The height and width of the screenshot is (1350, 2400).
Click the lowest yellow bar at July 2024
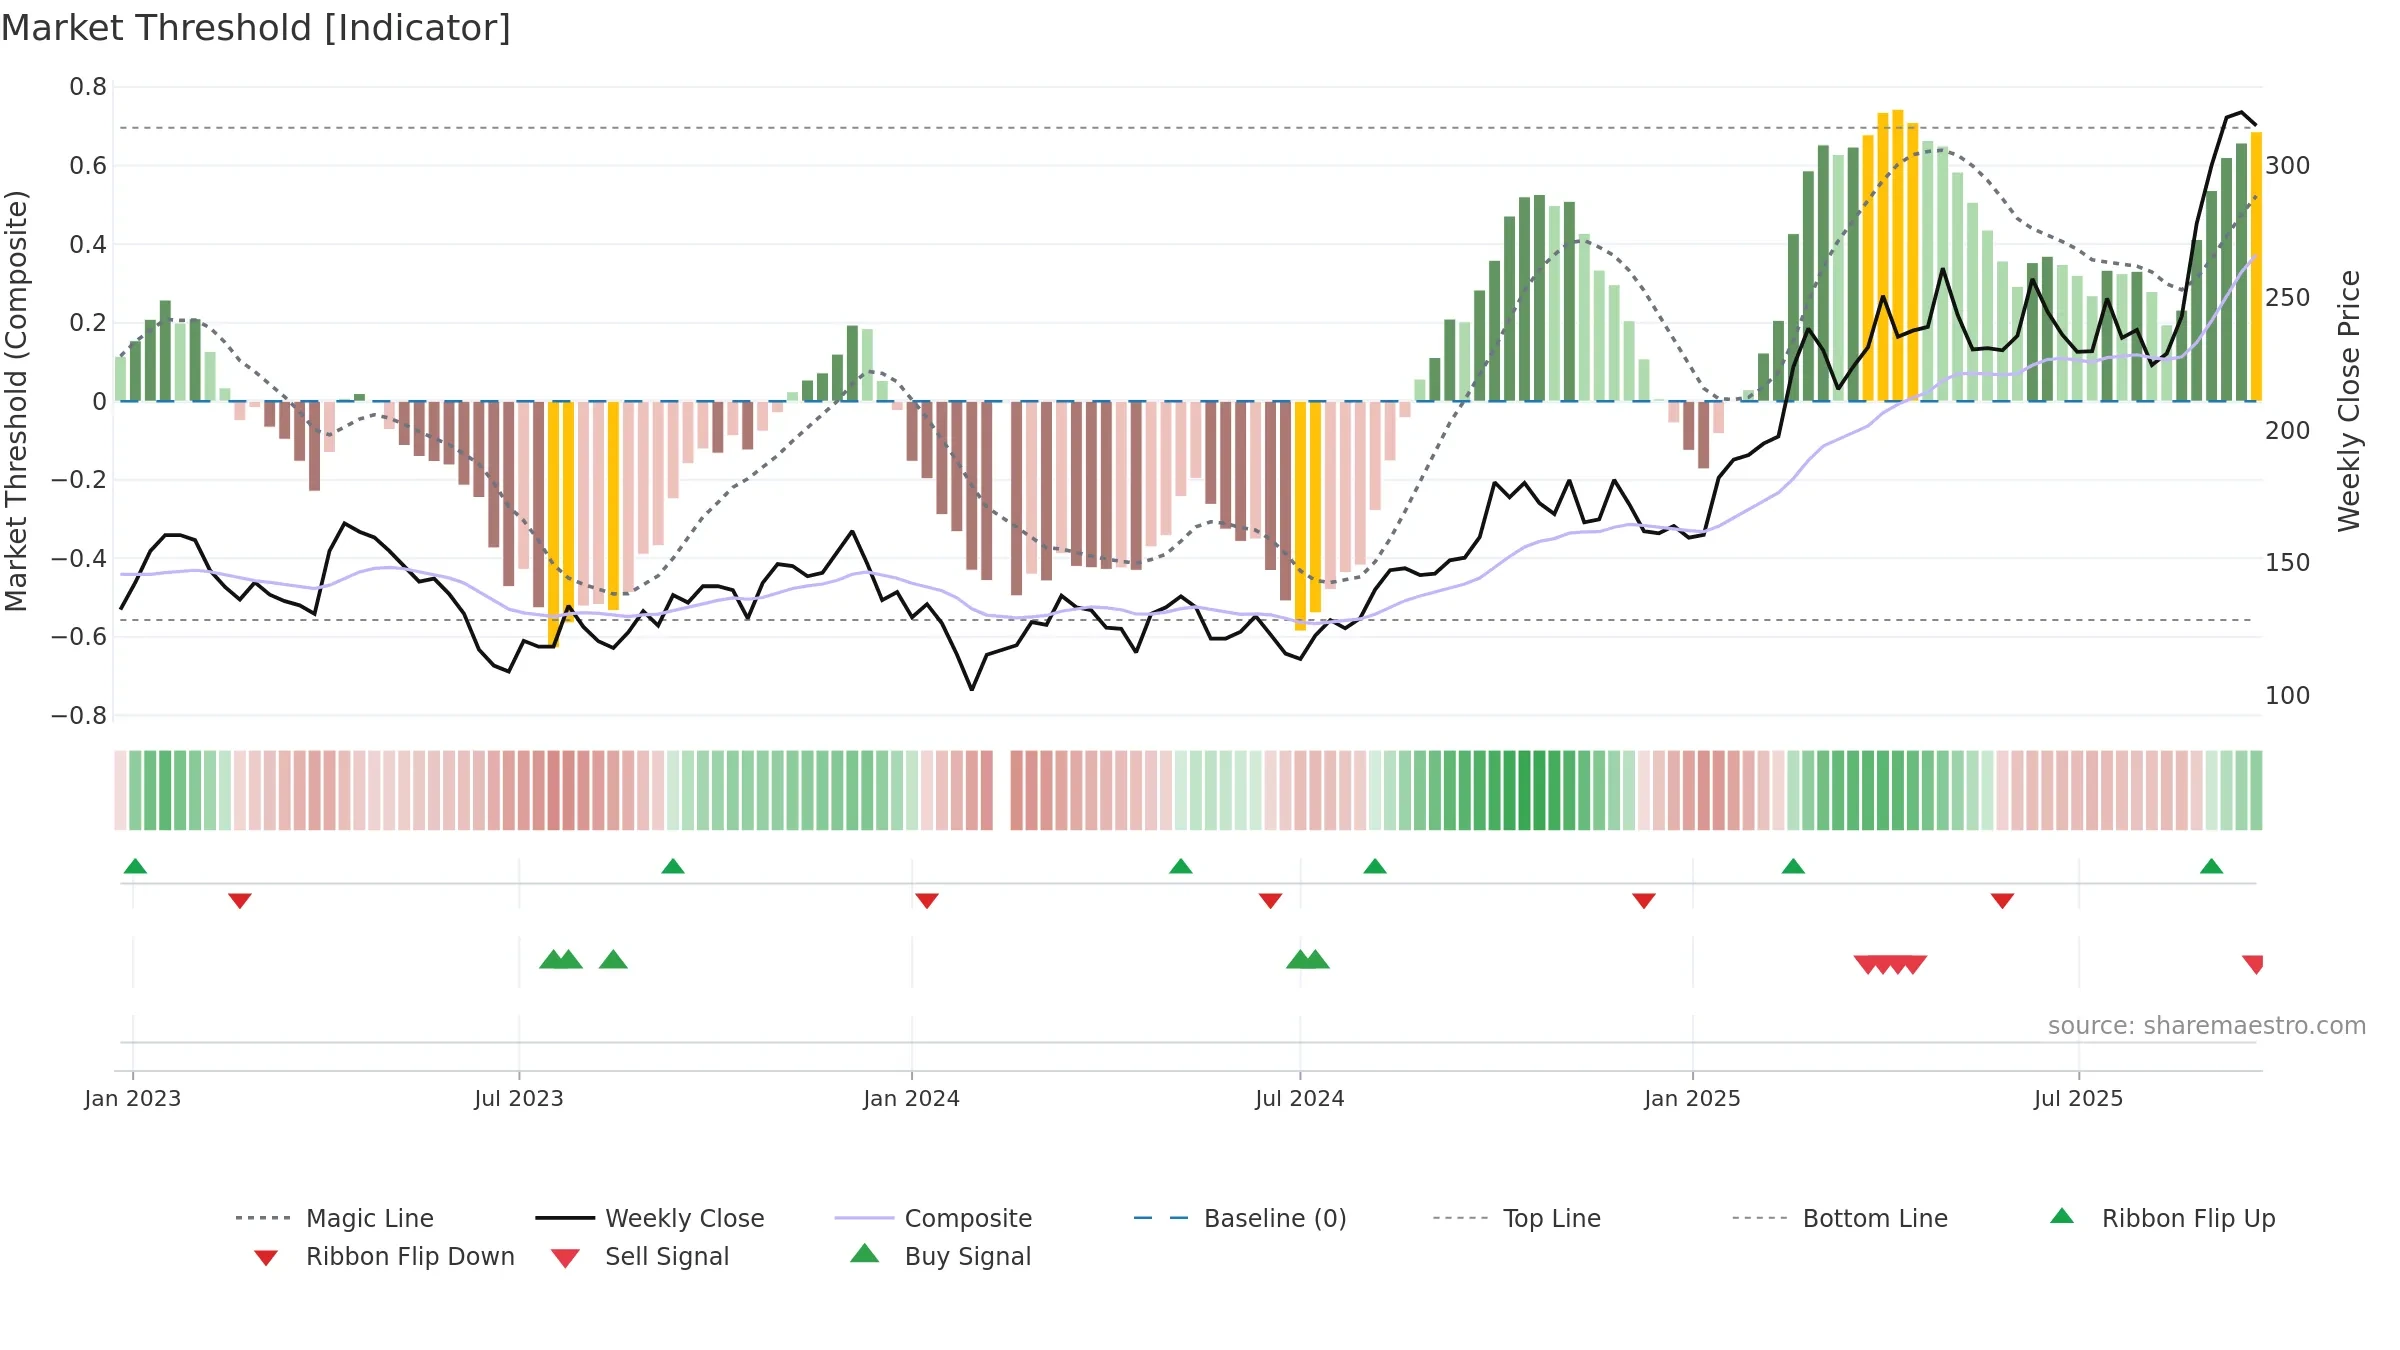[1300, 516]
